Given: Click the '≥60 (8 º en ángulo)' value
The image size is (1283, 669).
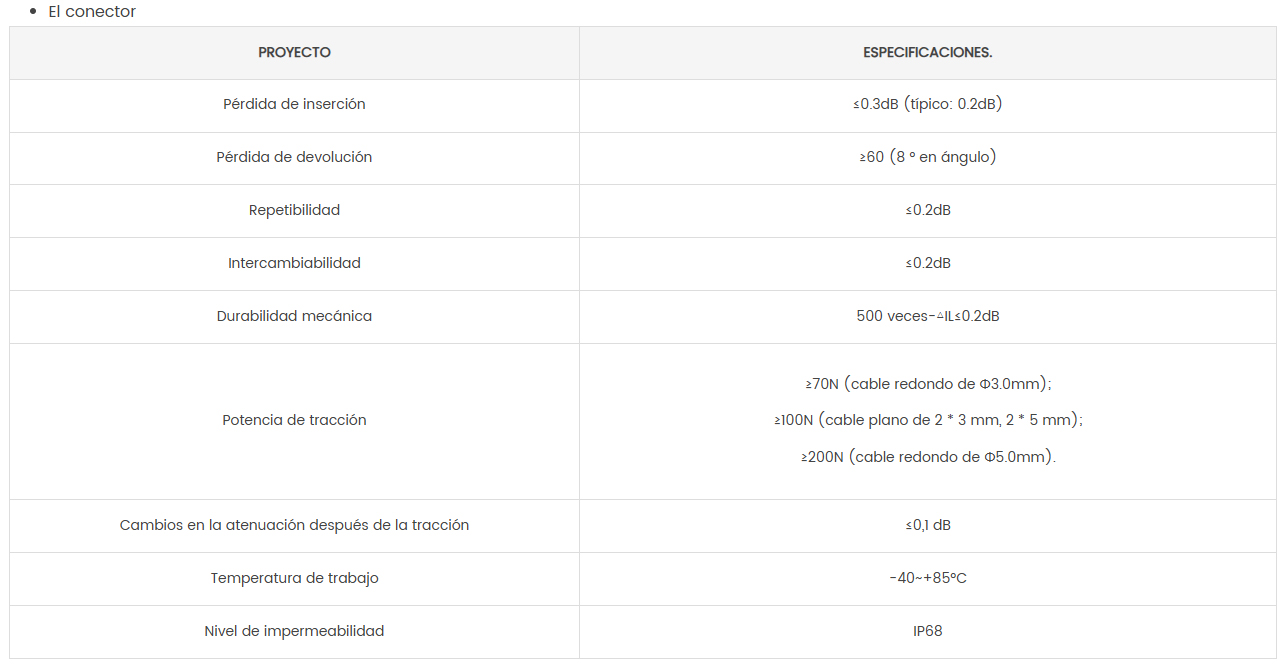Looking at the screenshot, I should pos(928,157).
